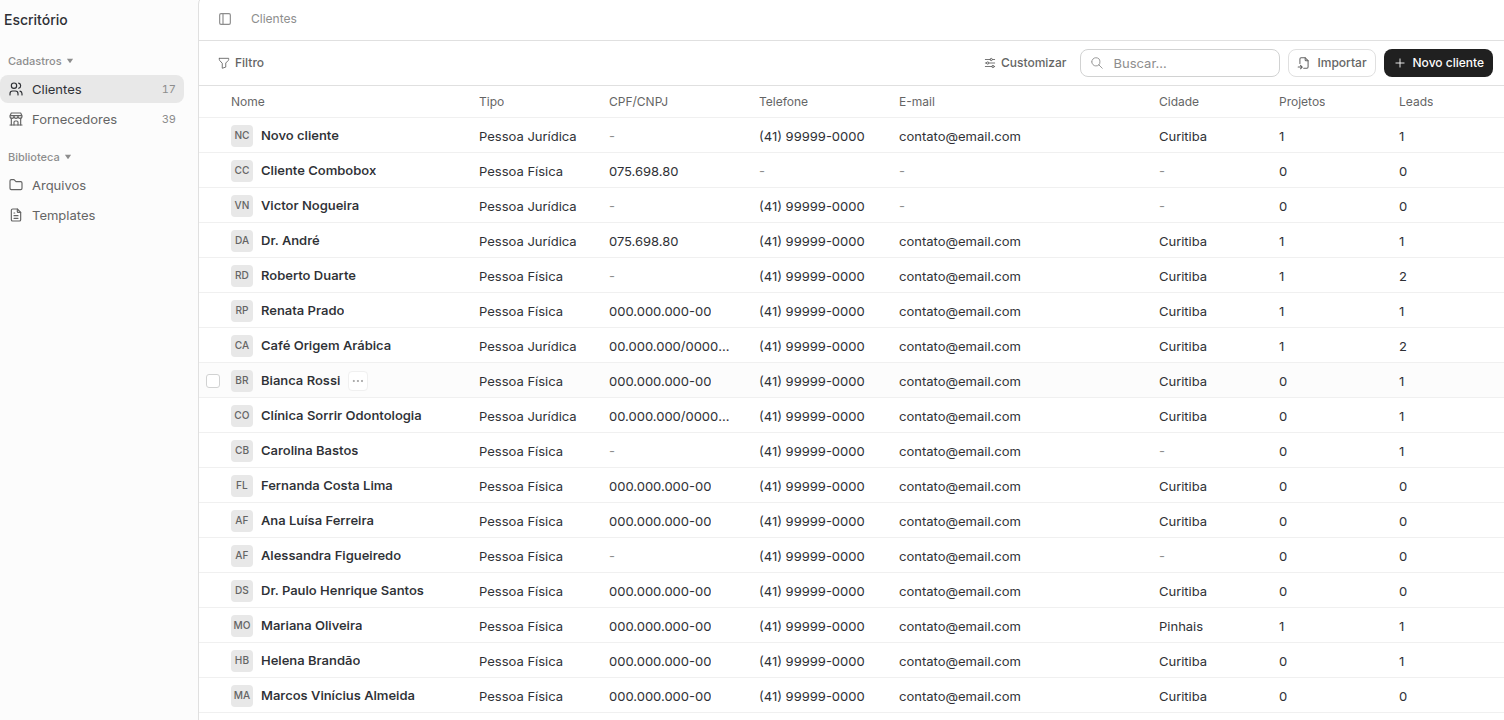This screenshot has width=1504, height=720.
Task: Open the Marcos Vinícius Almeida row
Action: (851, 695)
